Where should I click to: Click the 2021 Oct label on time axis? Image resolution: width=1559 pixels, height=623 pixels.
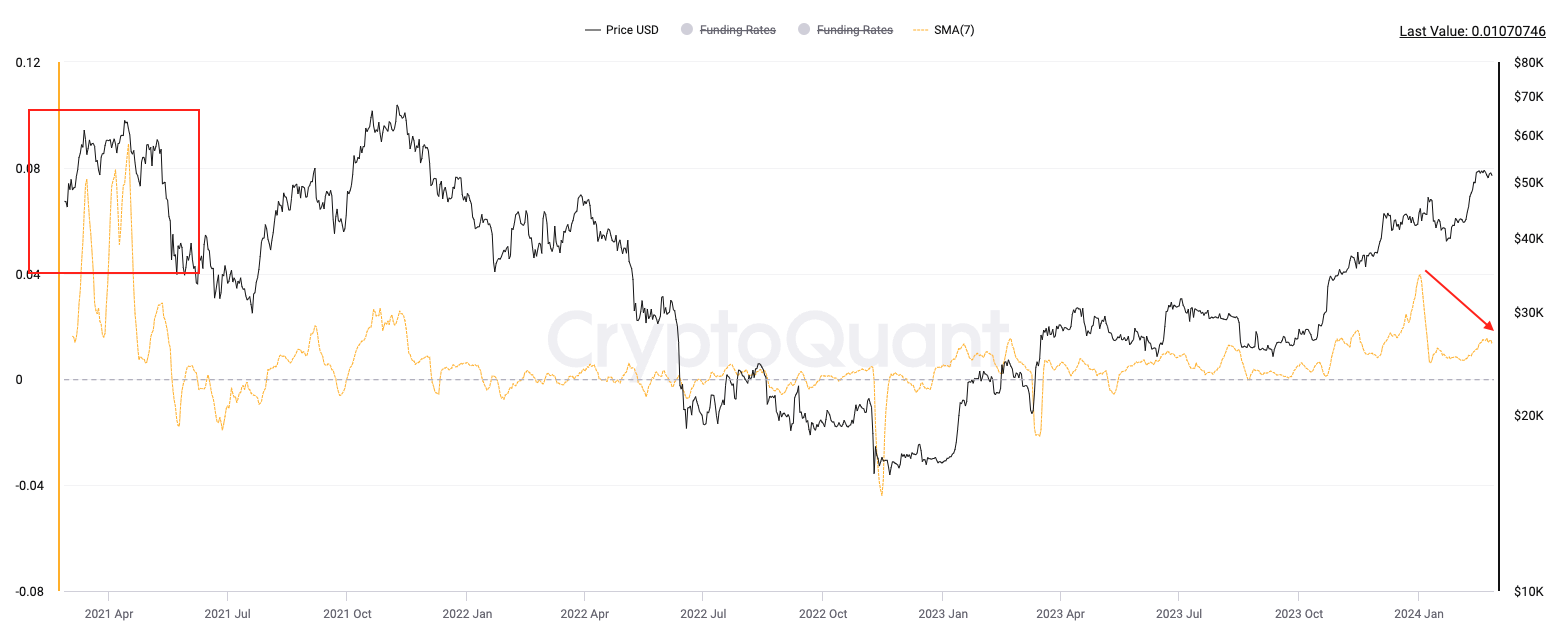(347, 614)
